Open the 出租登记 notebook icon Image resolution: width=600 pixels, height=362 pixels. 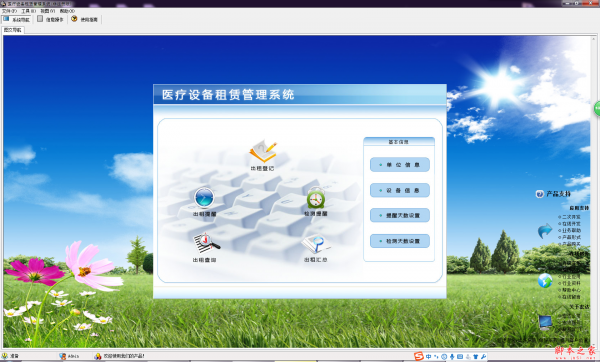[263, 152]
